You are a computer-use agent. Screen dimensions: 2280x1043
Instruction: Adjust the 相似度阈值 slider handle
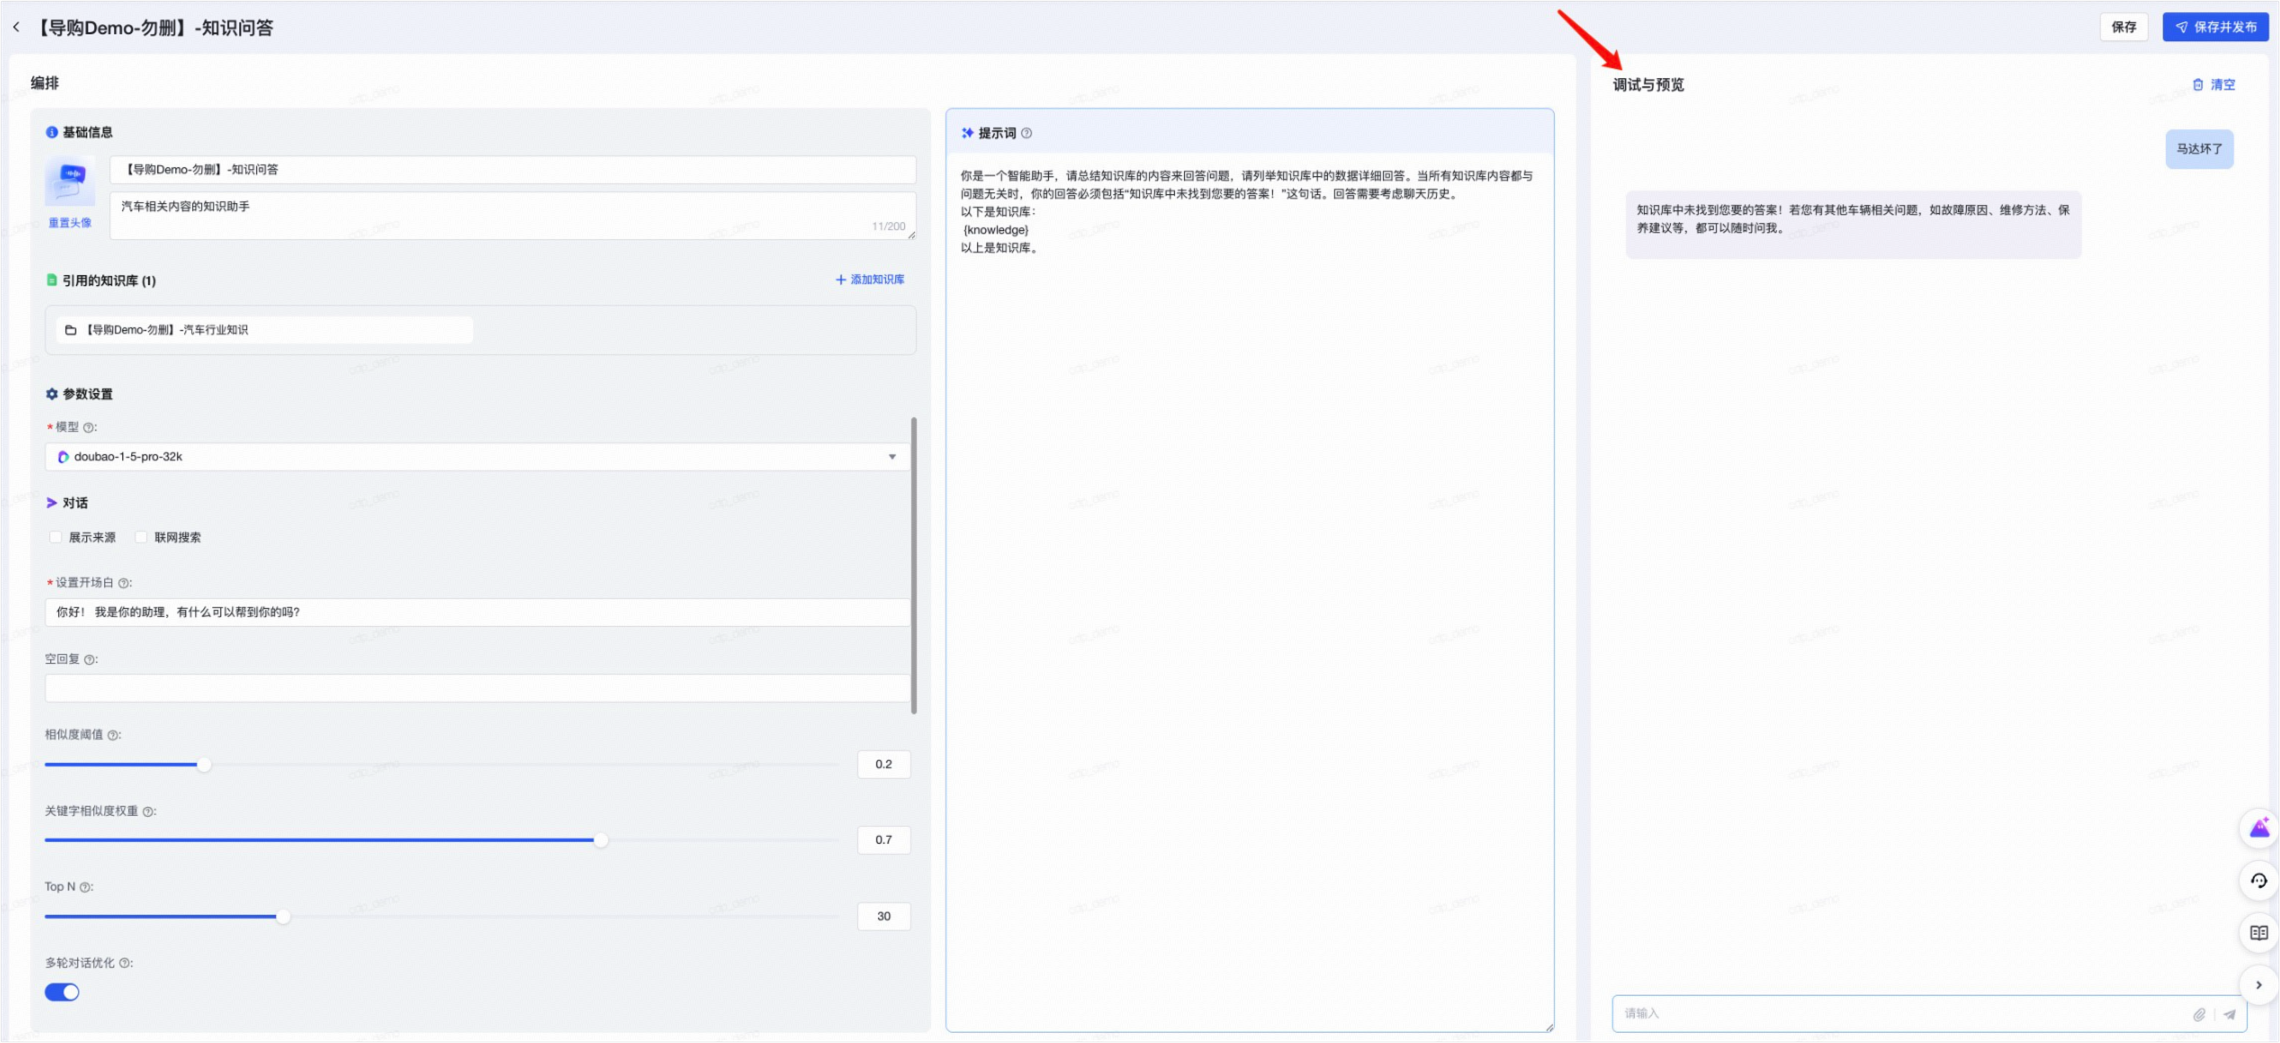[204, 765]
